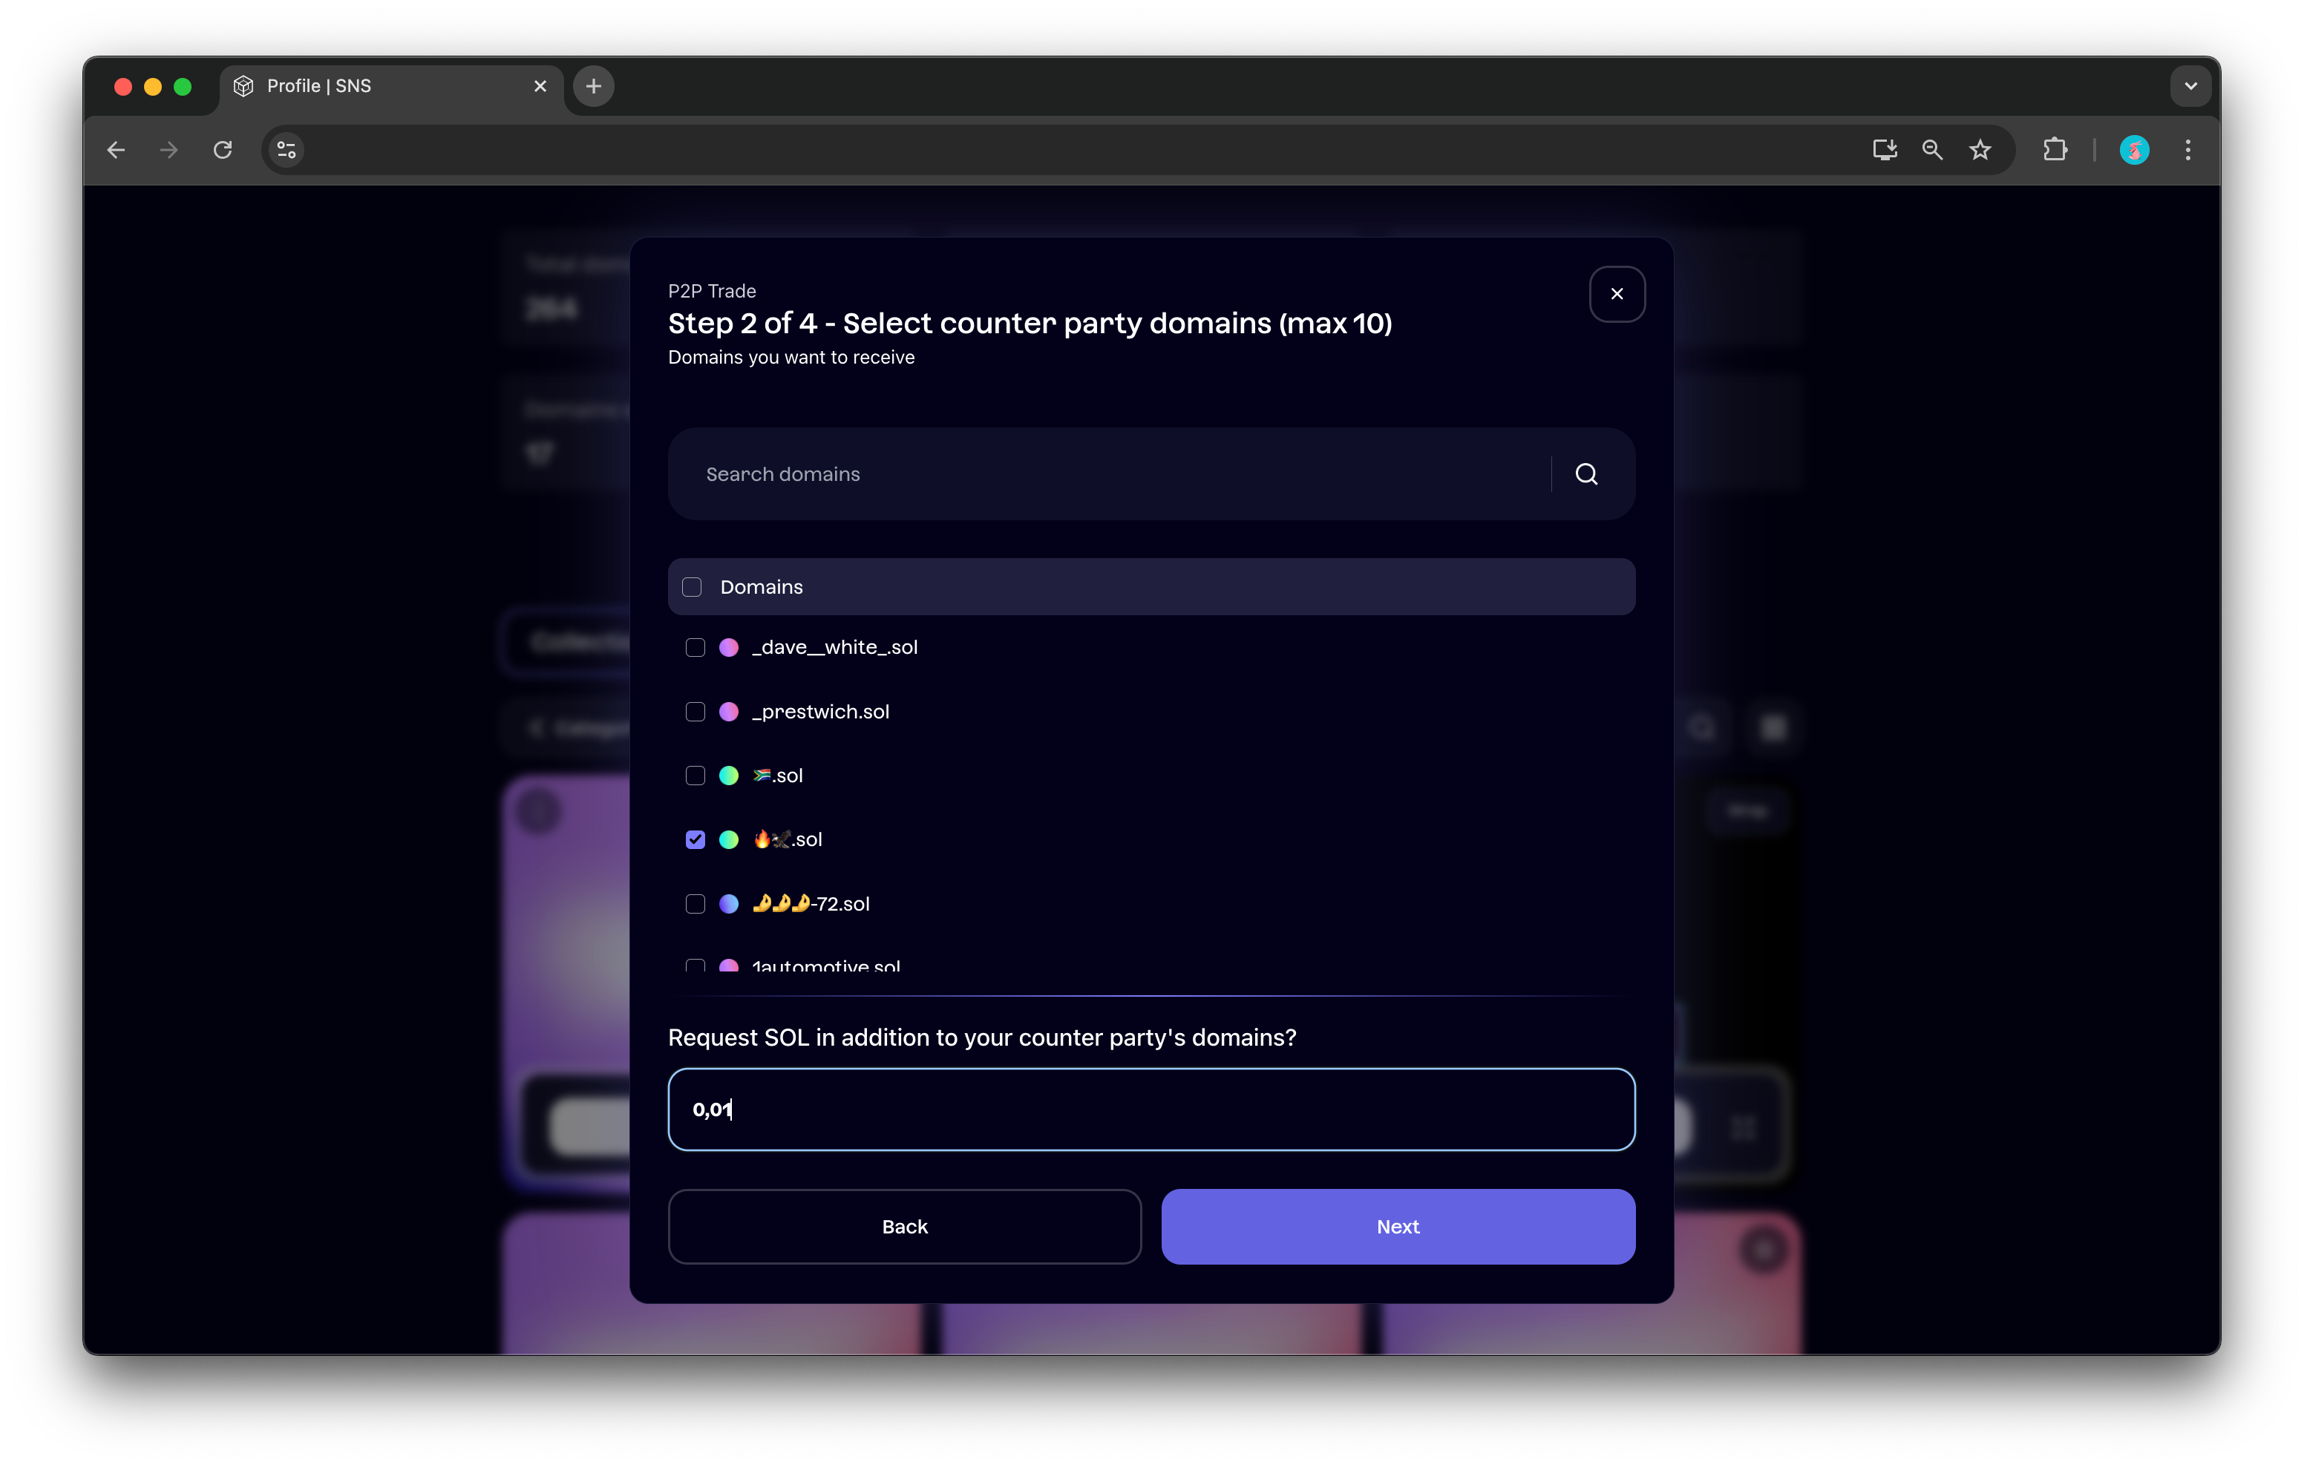The height and width of the screenshot is (1465, 2304).
Task: Open the Chrome three-dot menu
Action: (x=2188, y=150)
